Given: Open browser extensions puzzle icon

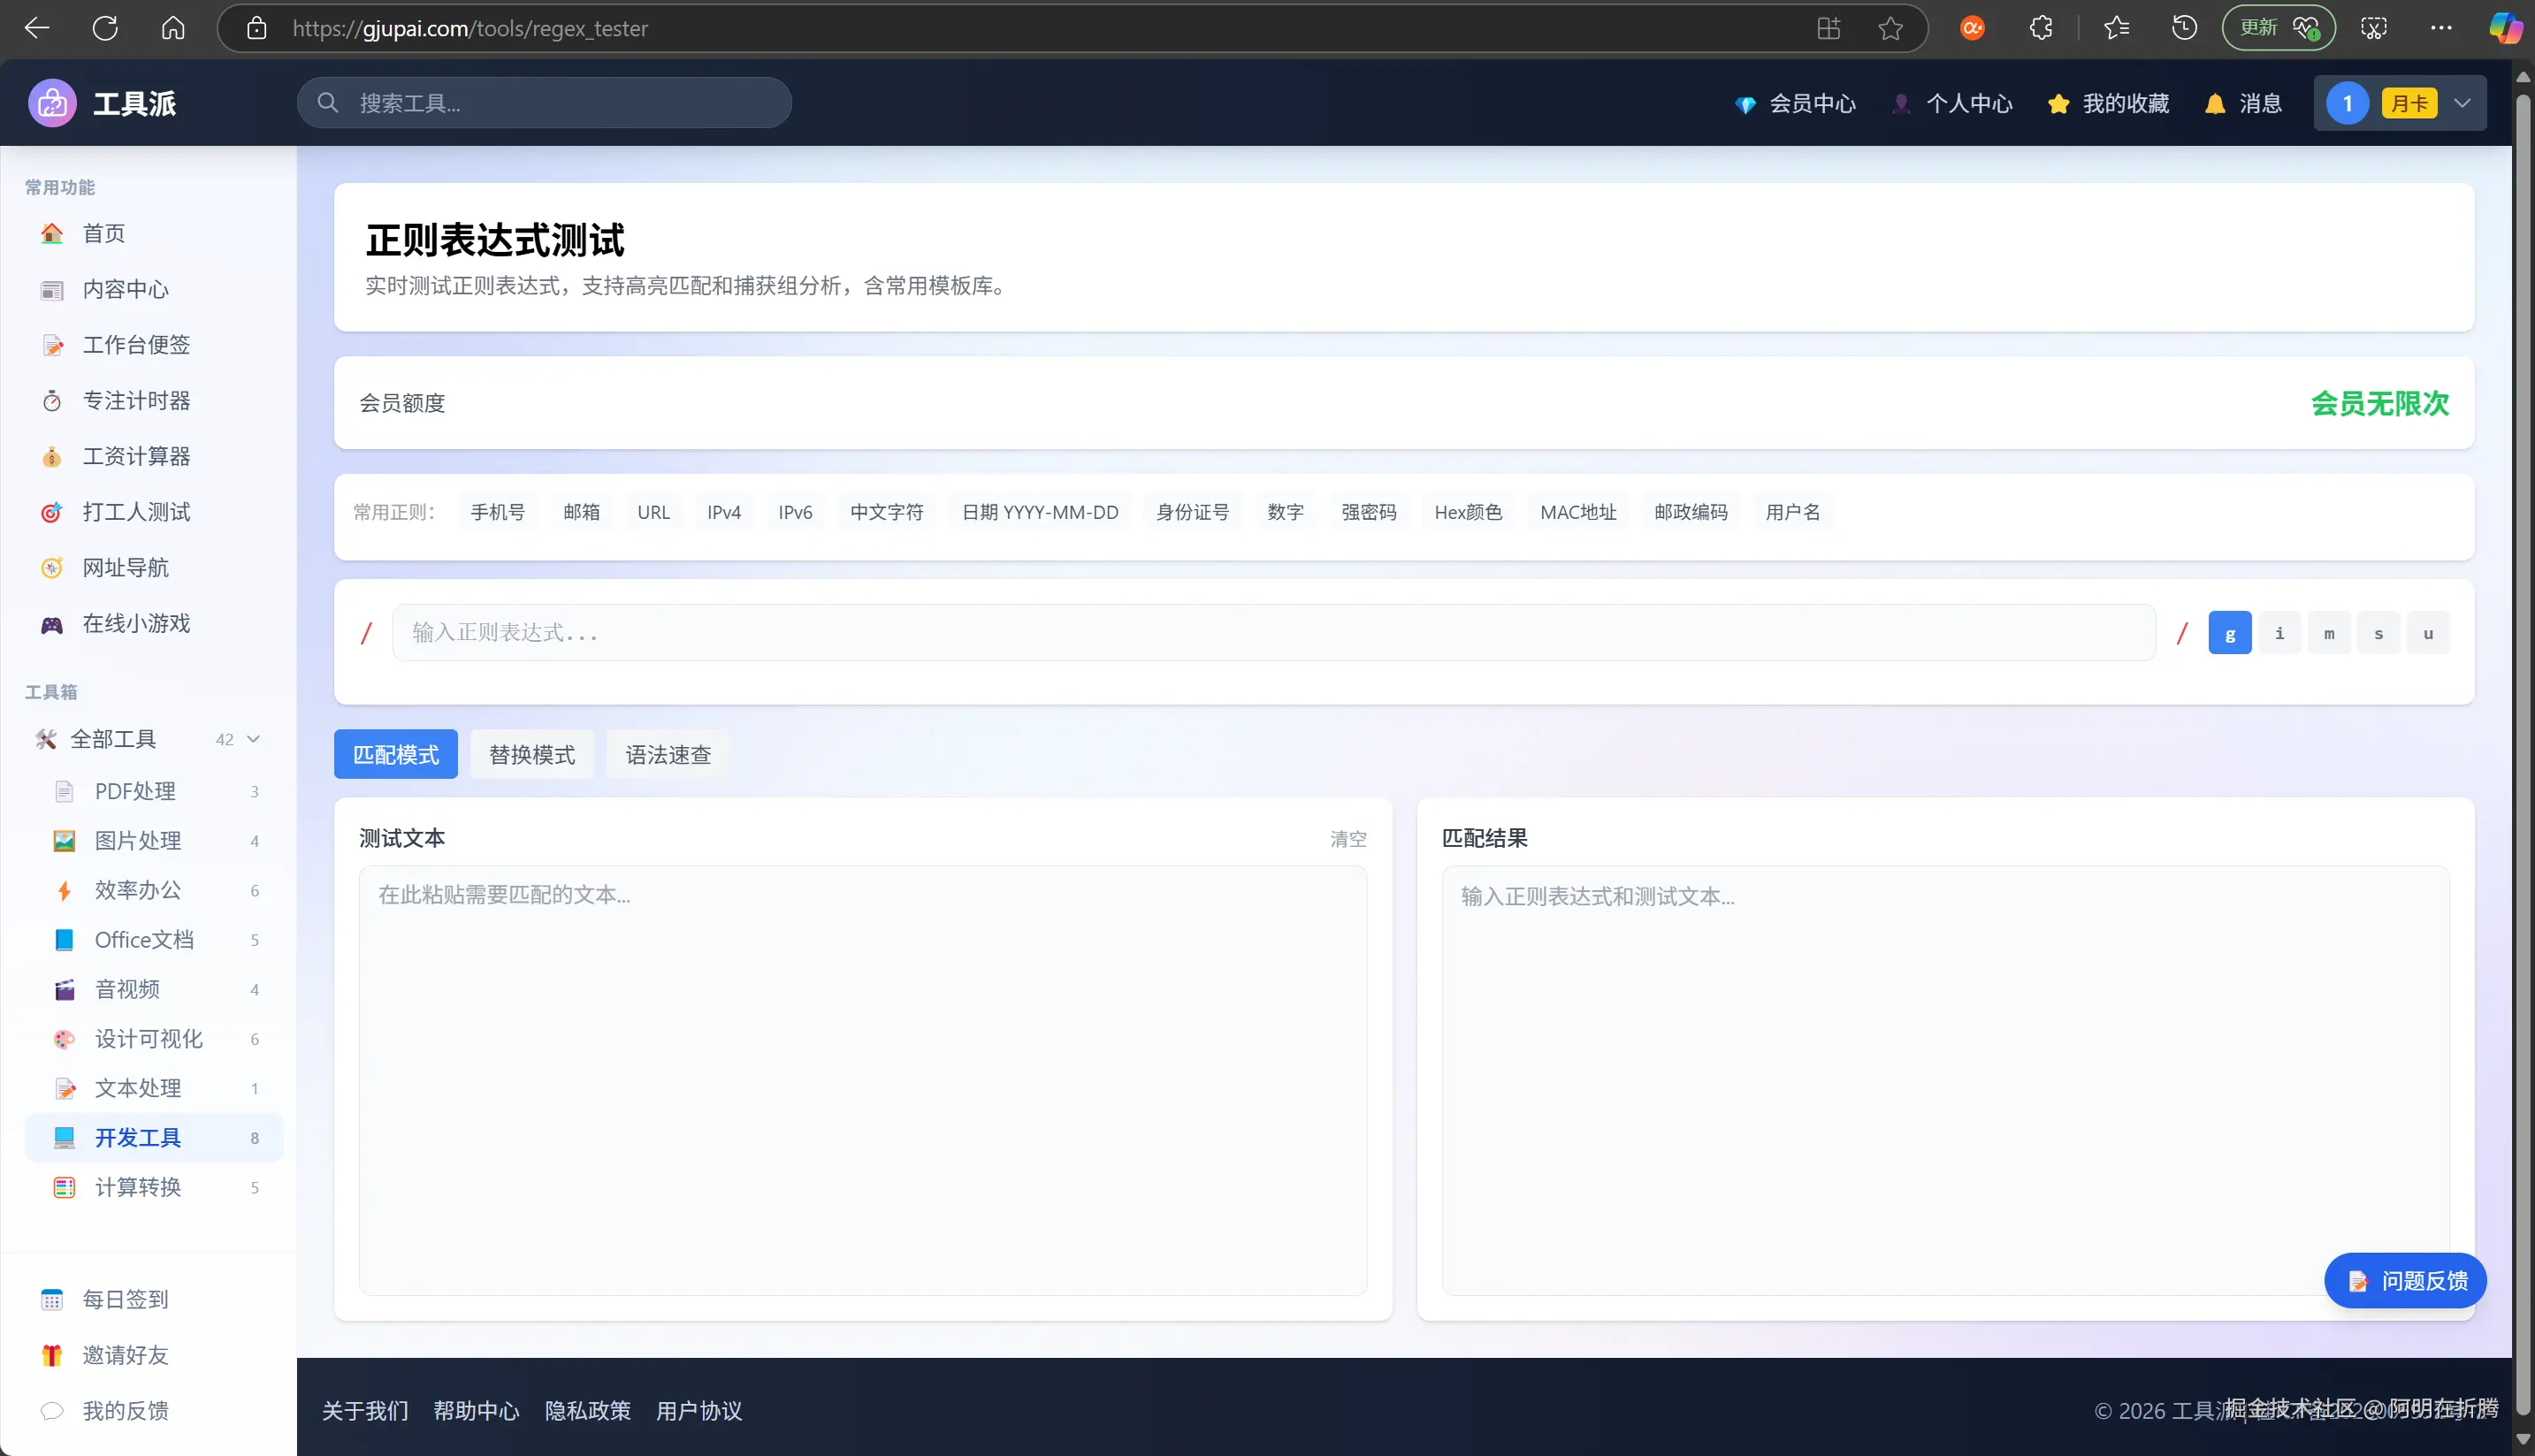Looking at the screenshot, I should coord(2041,28).
